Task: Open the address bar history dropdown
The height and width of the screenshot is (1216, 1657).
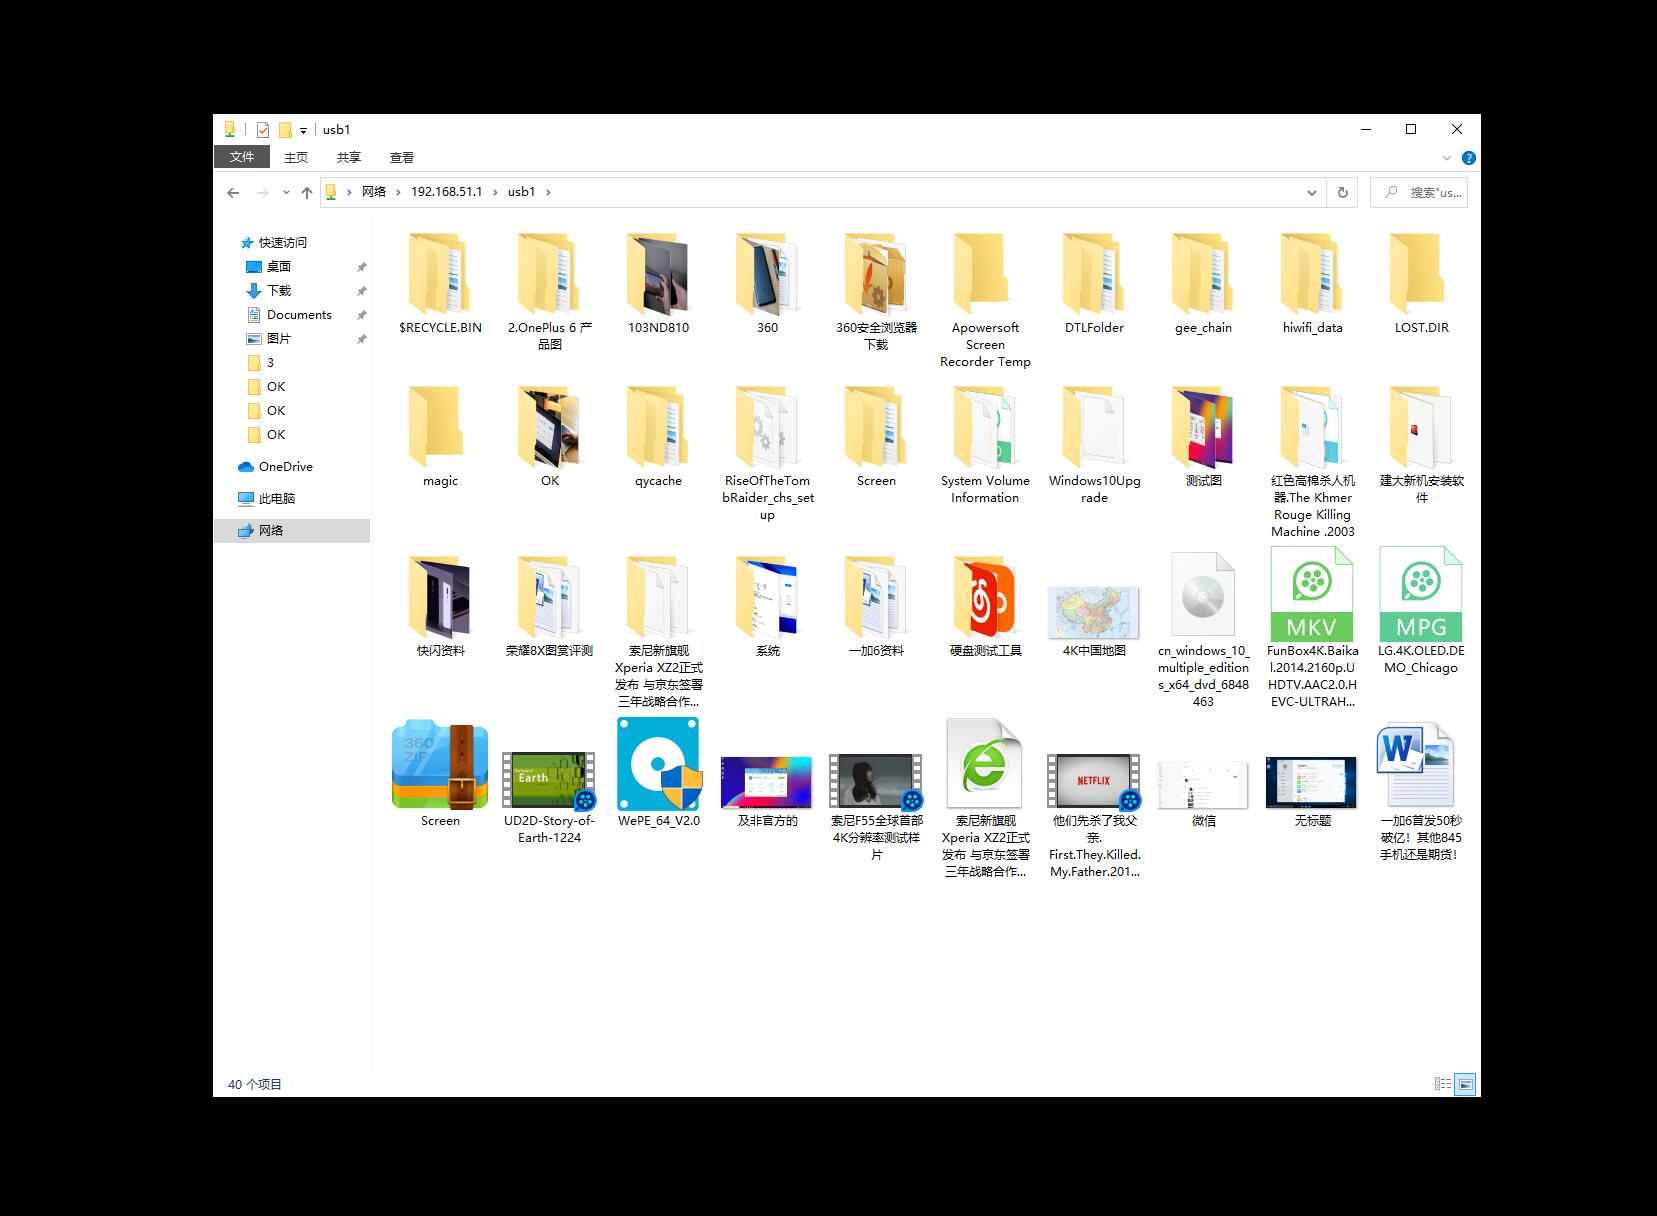Action: 1312,192
